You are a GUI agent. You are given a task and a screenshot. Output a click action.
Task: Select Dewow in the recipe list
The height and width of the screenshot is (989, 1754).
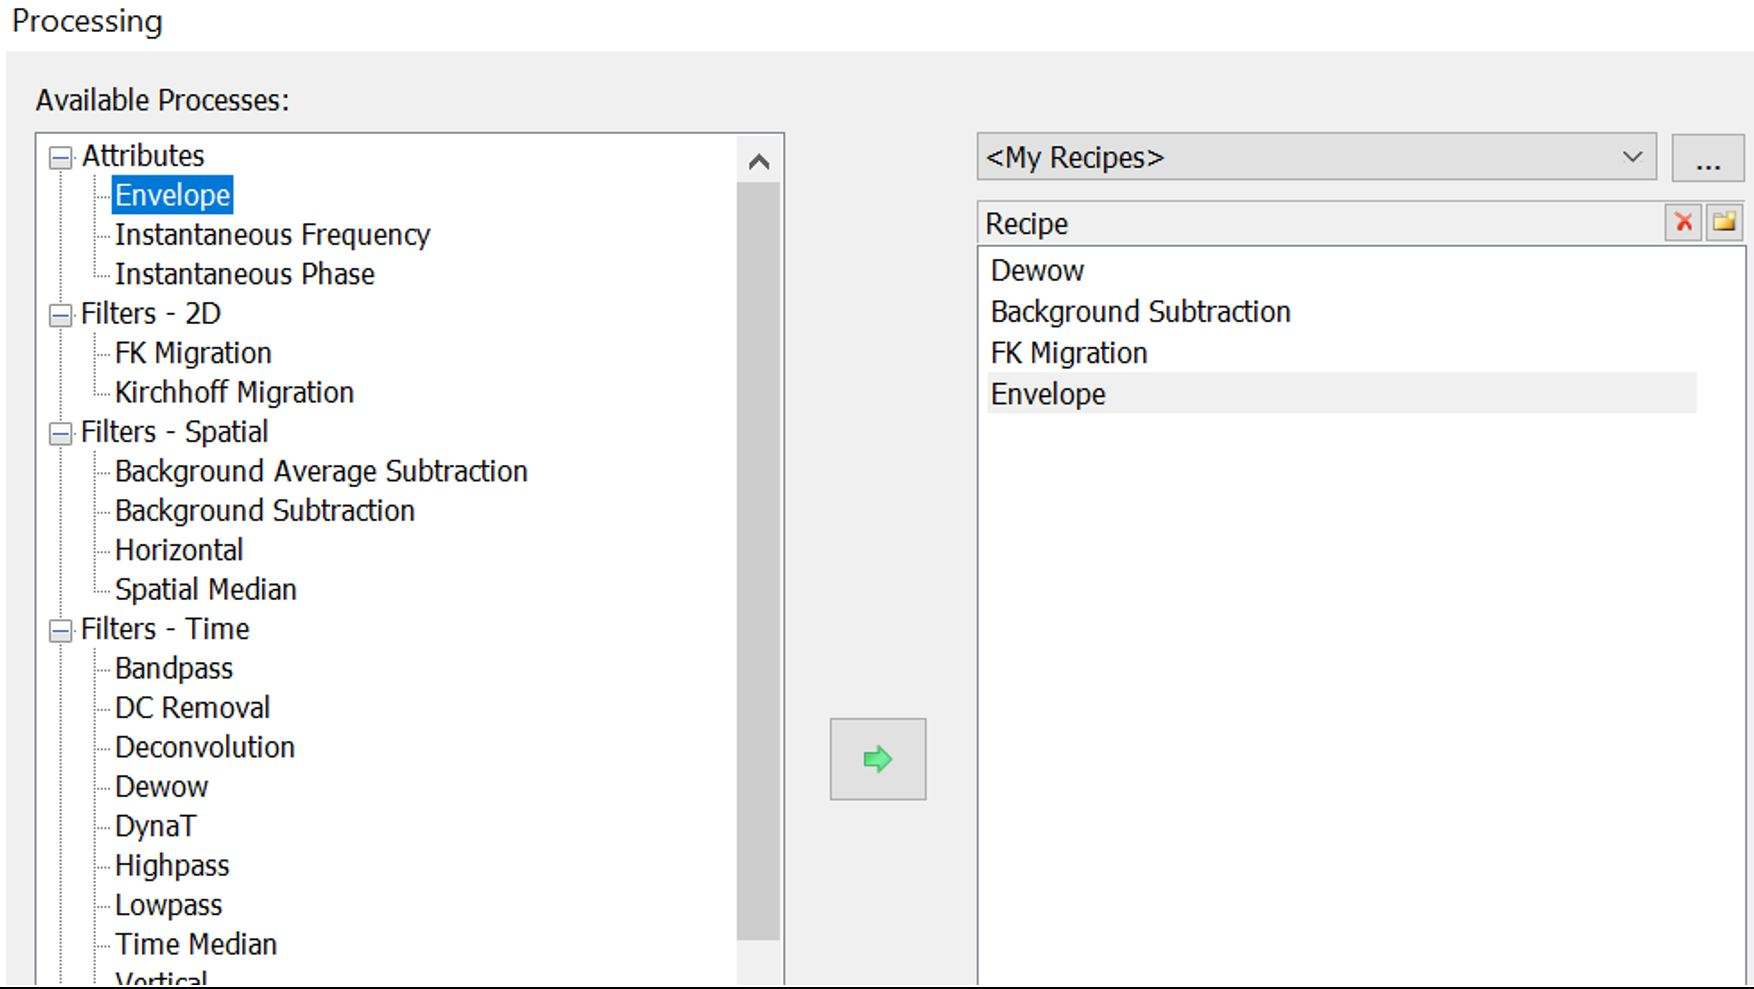tap(1036, 270)
